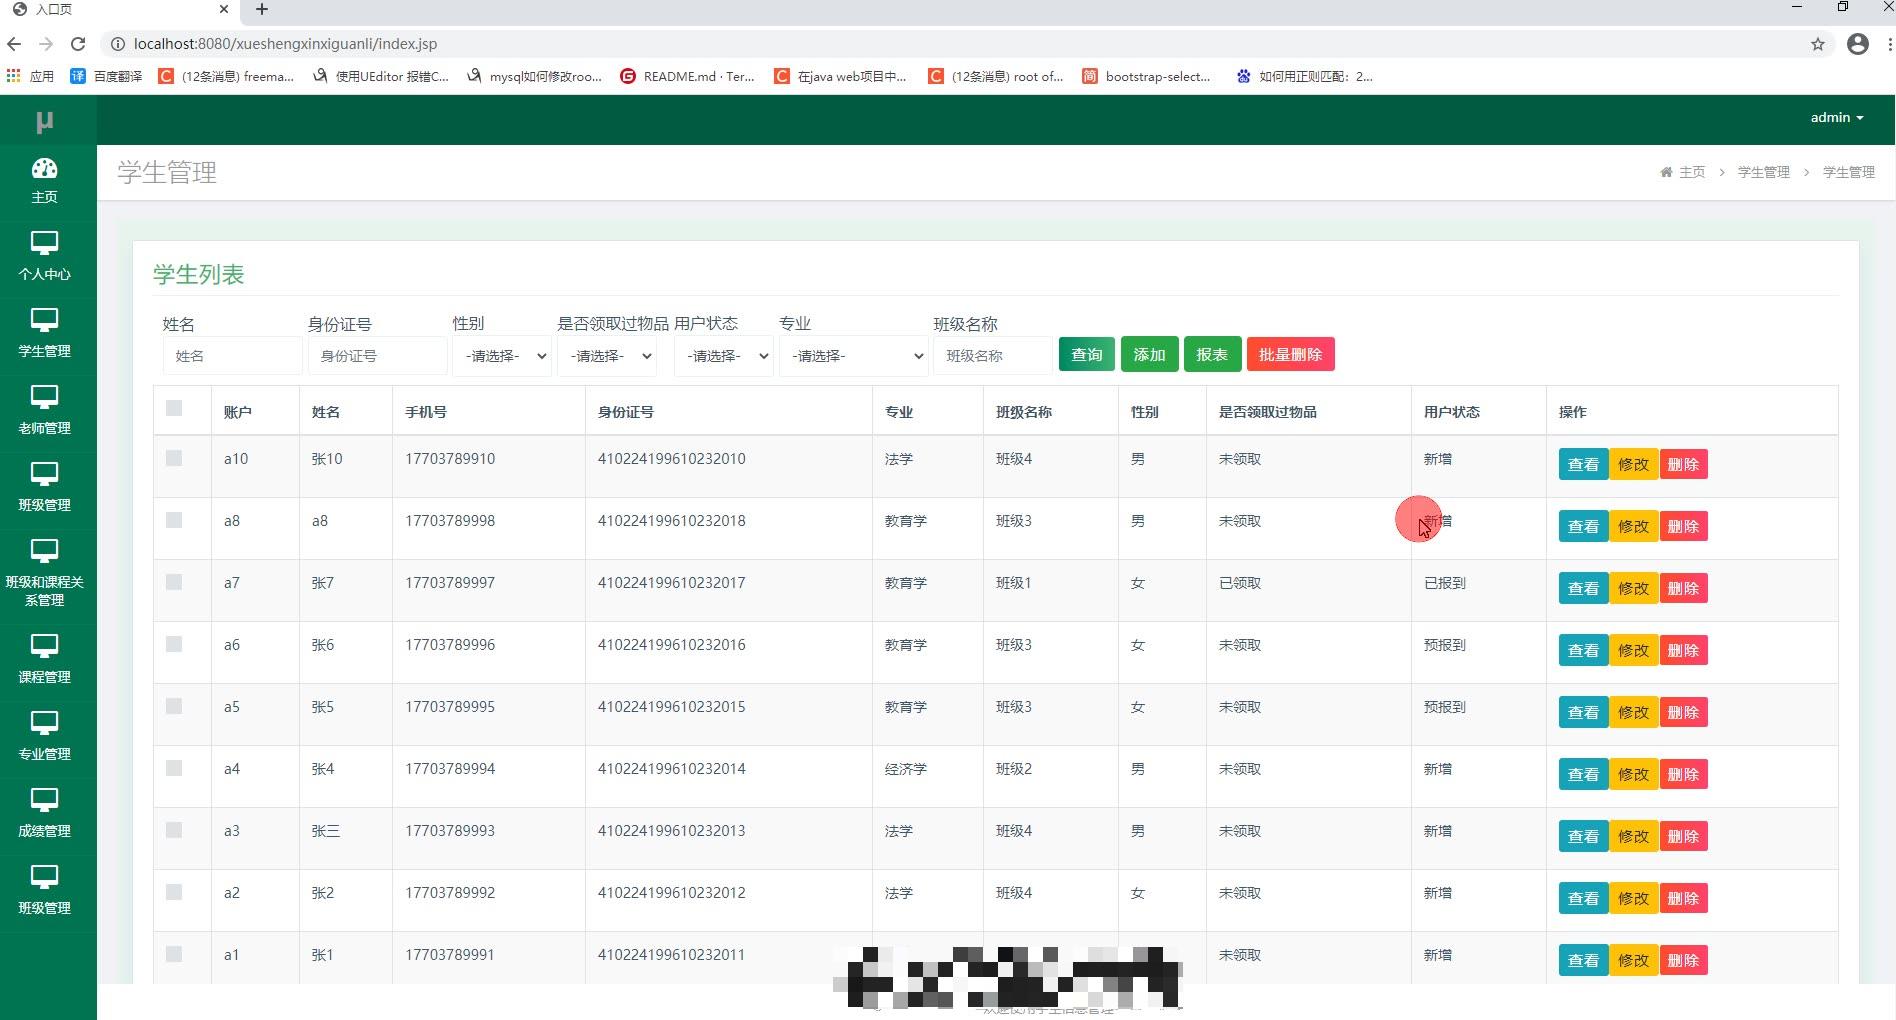Focus the 班级名称 search input
This screenshot has width=1896, height=1020.
(x=992, y=356)
